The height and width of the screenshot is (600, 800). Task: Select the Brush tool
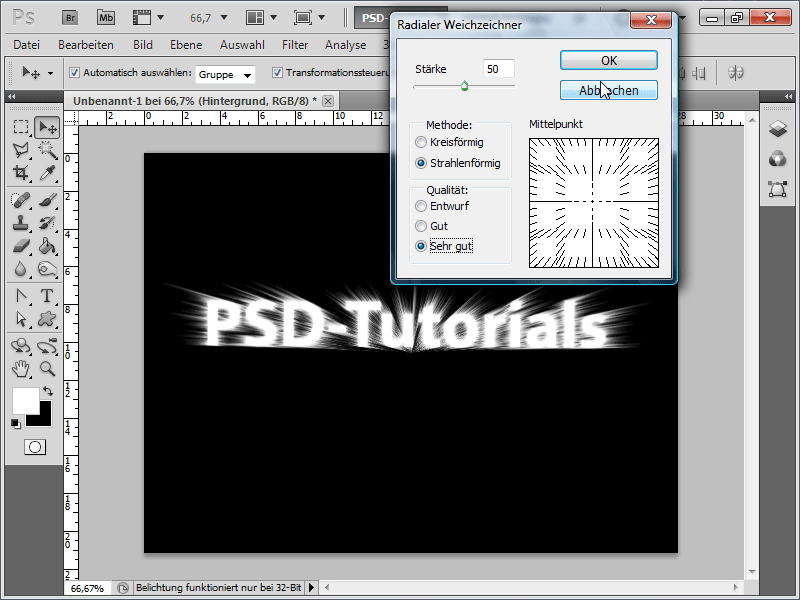pyautogui.click(x=47, y=200)
